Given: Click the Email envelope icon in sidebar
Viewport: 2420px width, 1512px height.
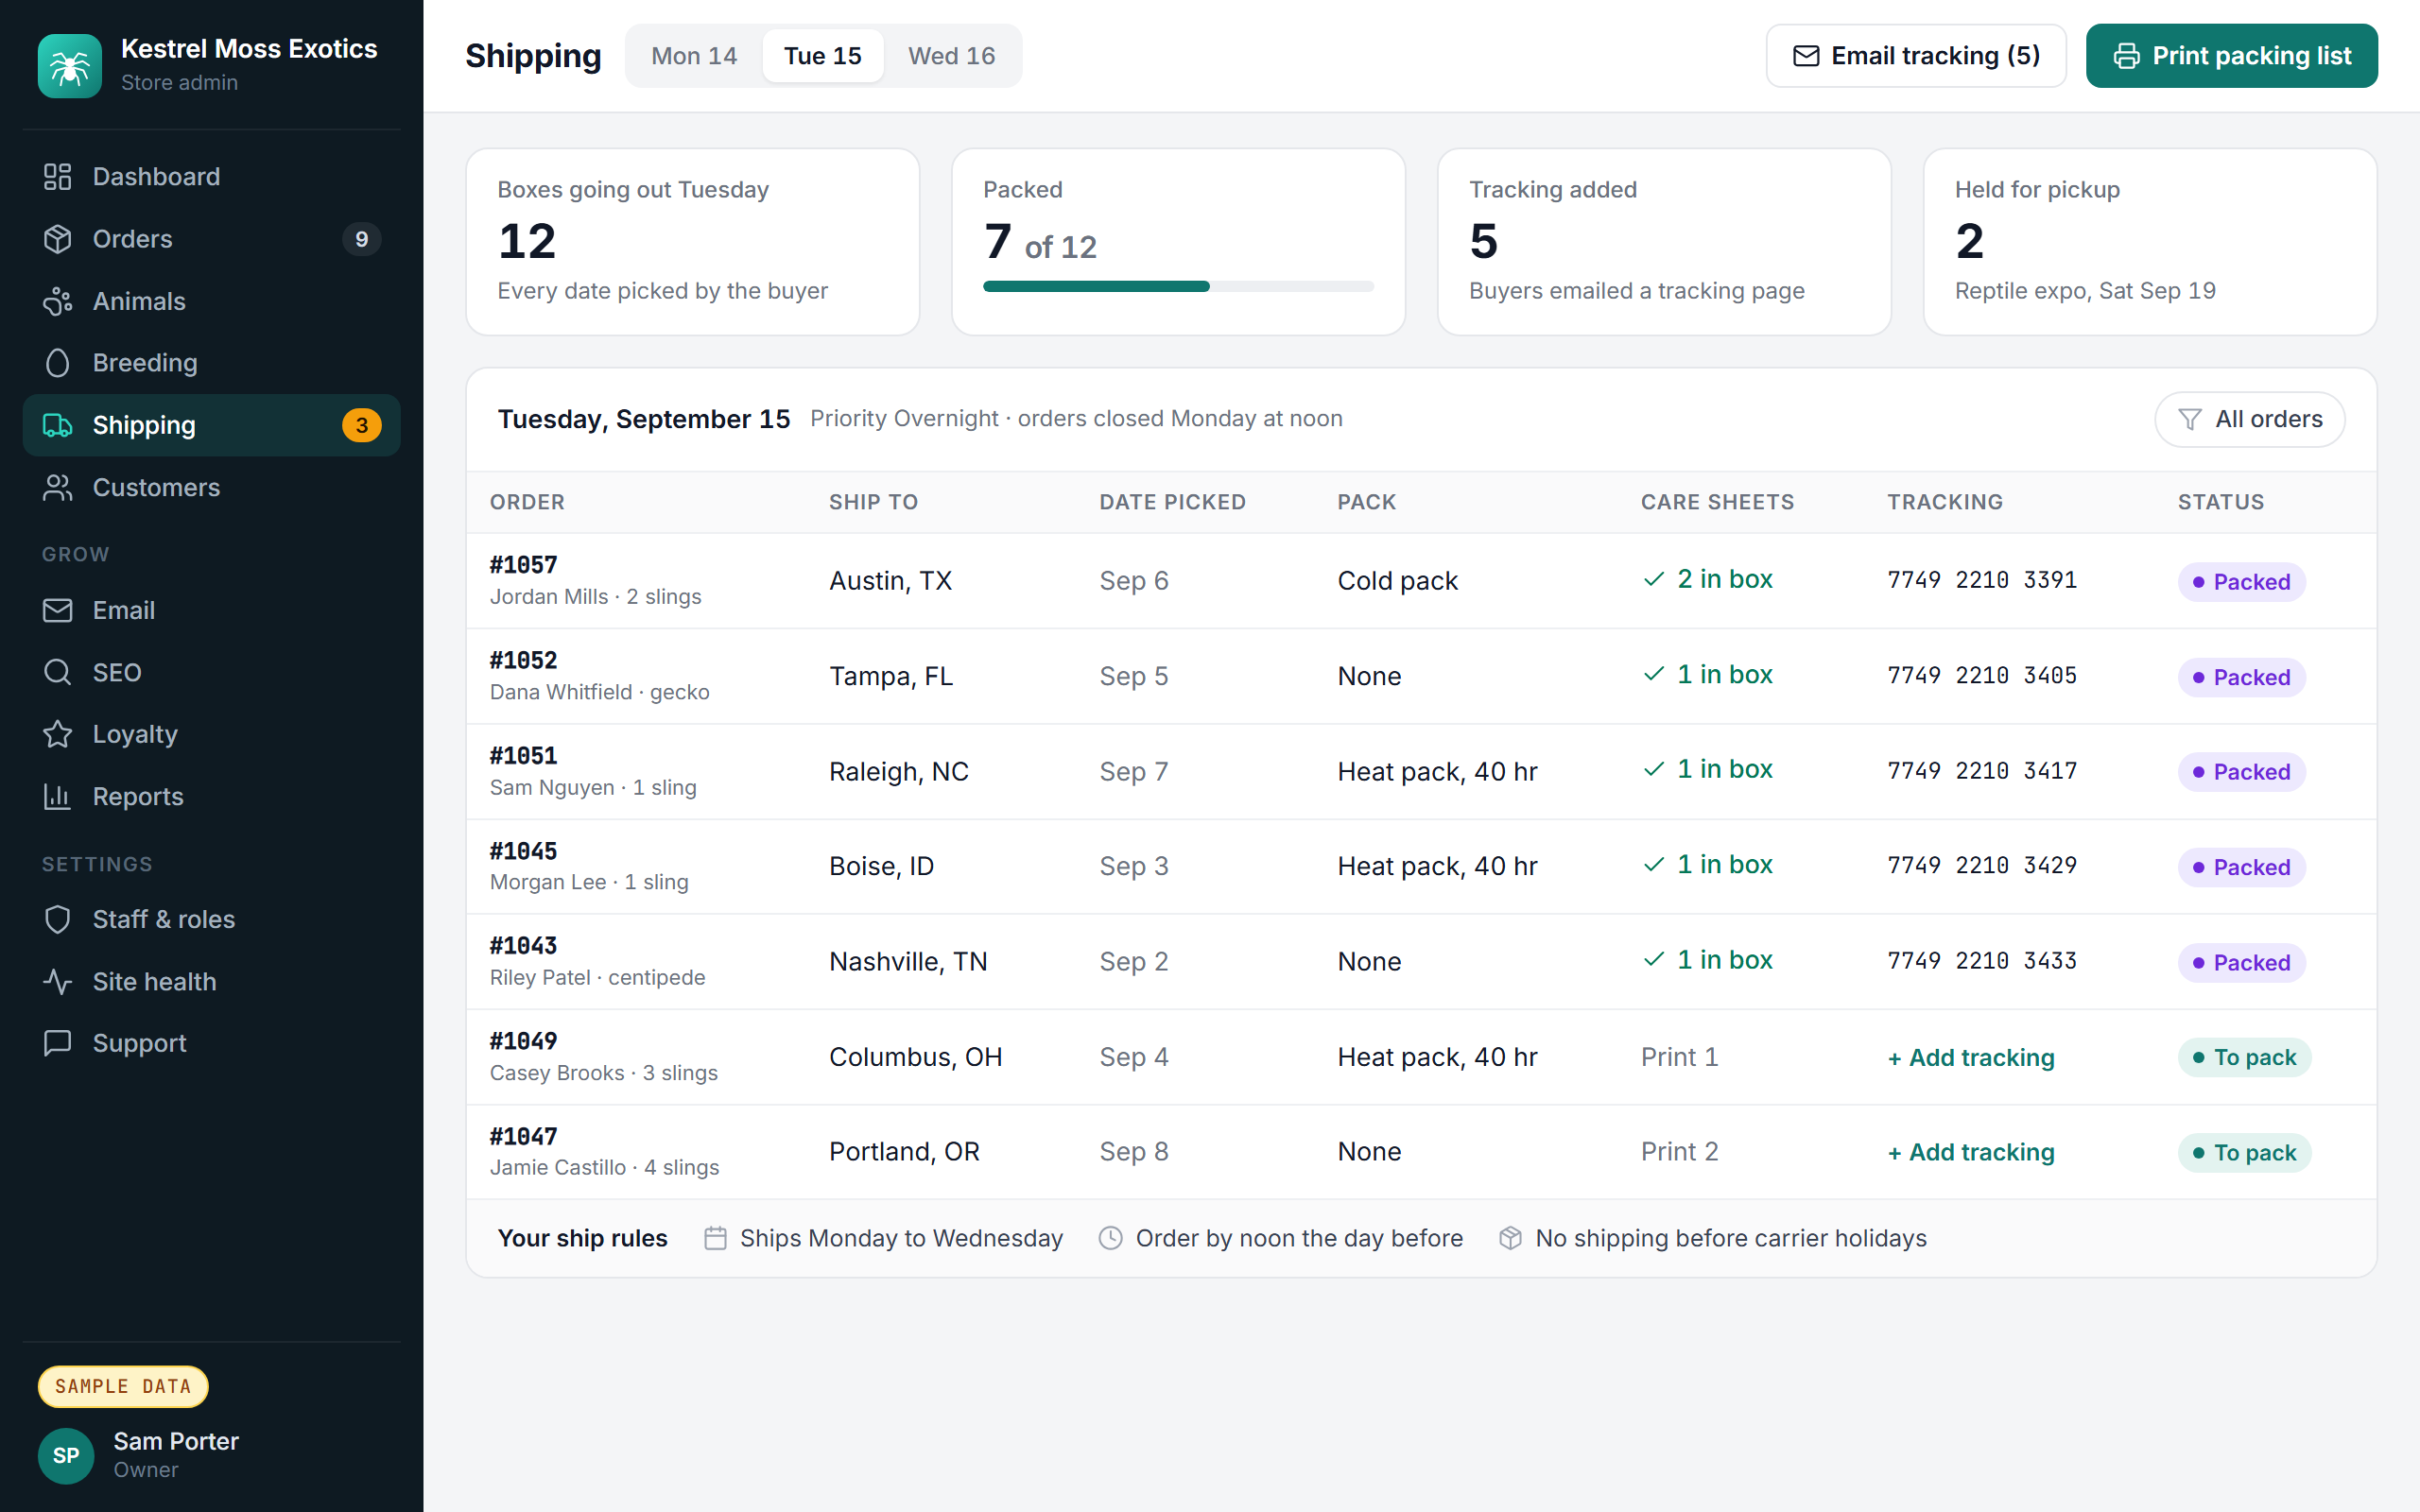Looking at the screenshot, I should click(58, 610).
